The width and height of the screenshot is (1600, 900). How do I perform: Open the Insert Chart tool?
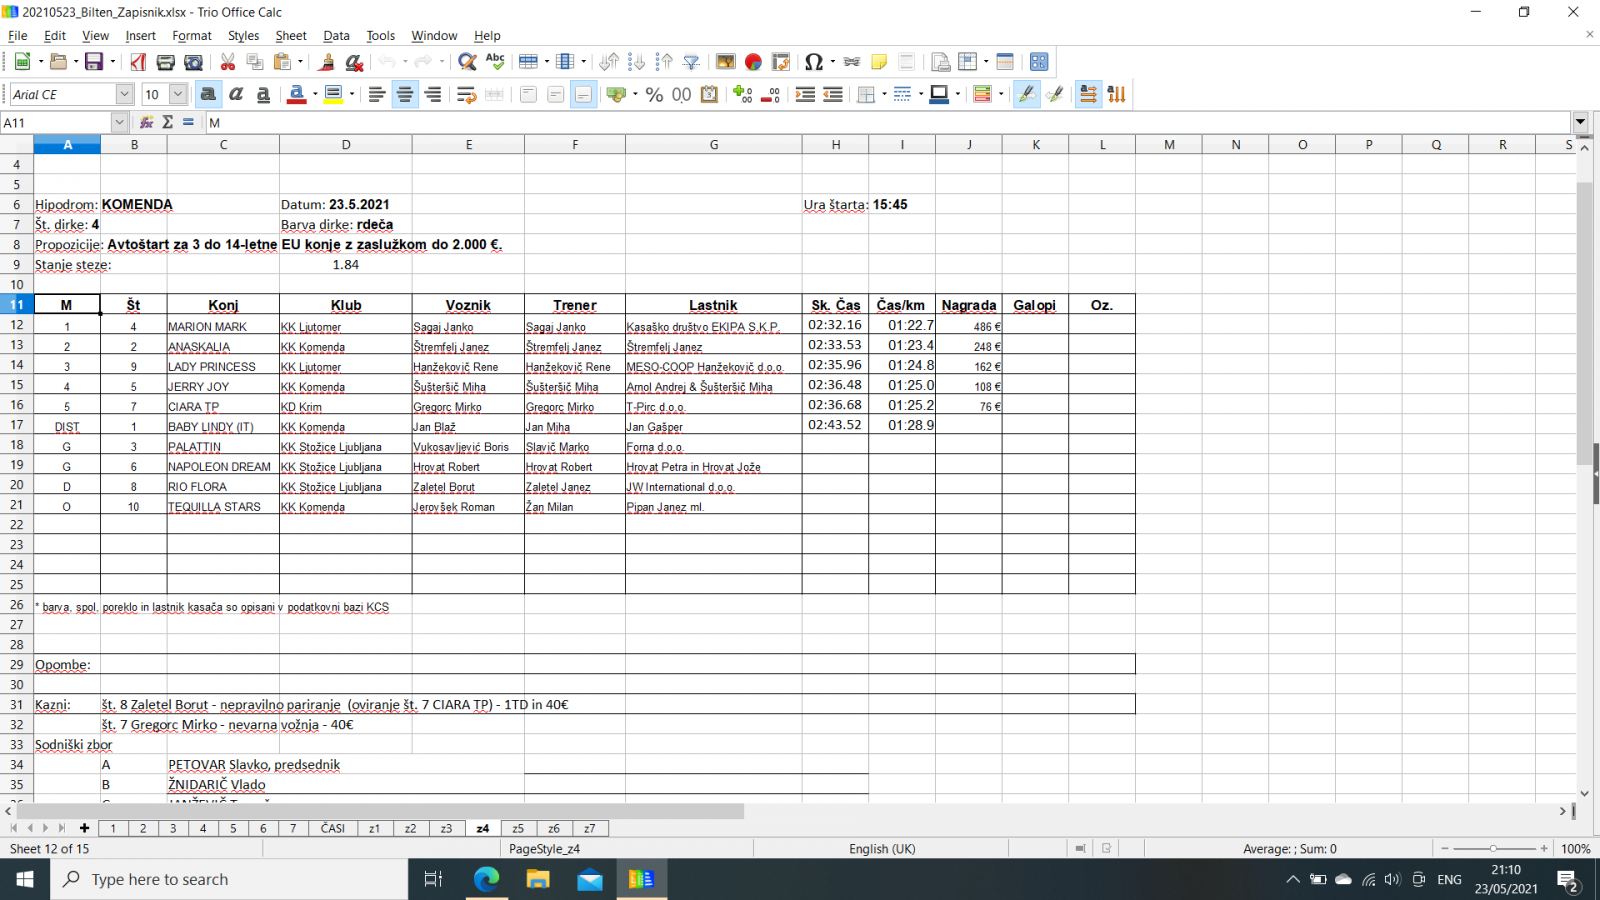tap(753, 62)
